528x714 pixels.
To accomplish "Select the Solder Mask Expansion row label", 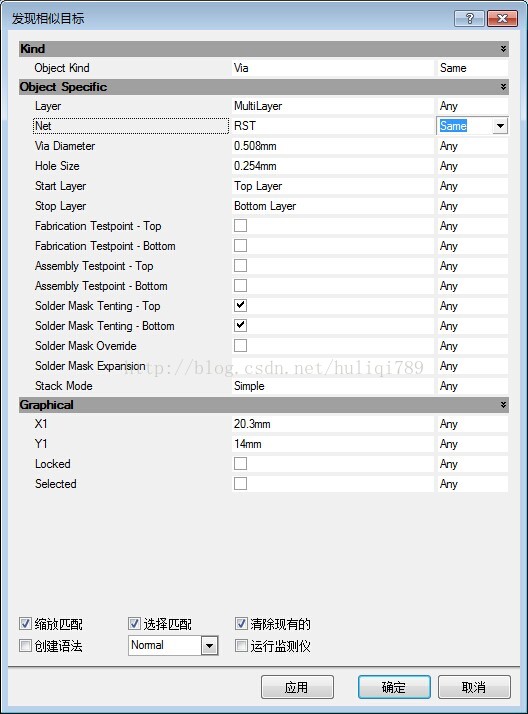I will (90, 366).
